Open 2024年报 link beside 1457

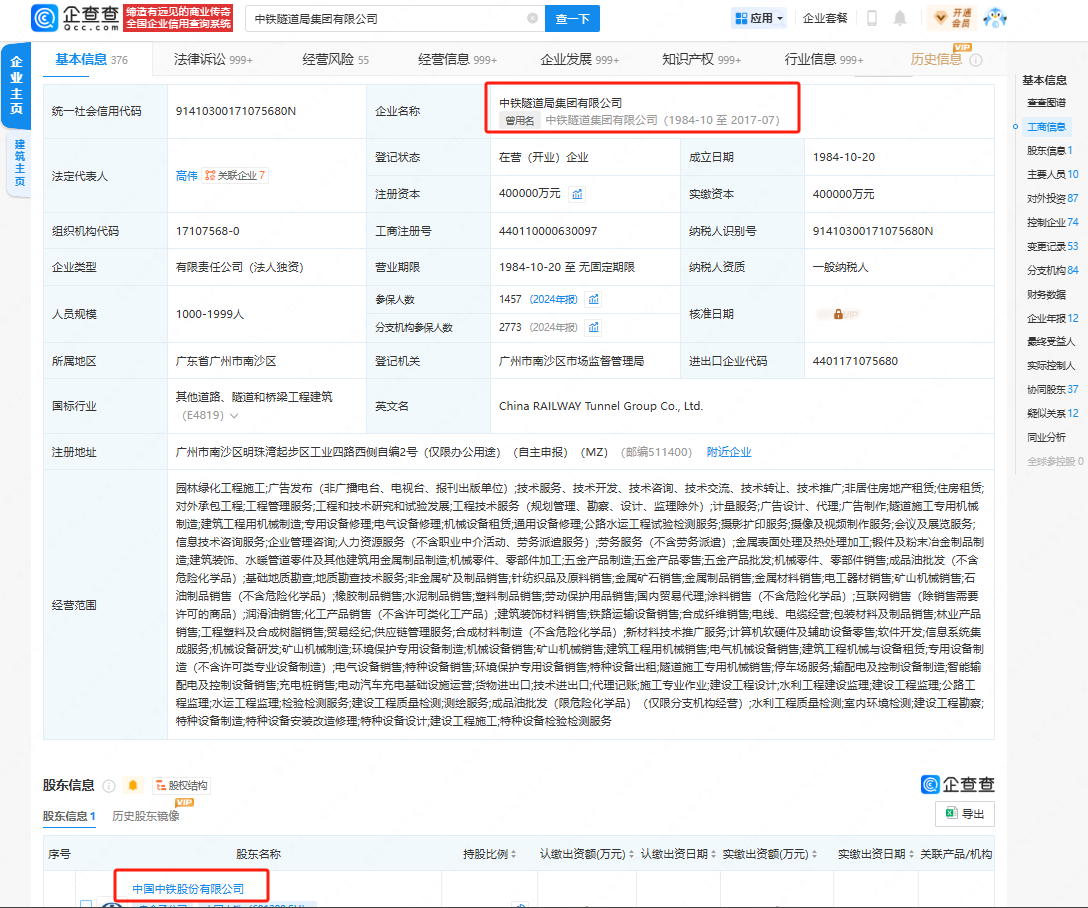tap(554, 300)
